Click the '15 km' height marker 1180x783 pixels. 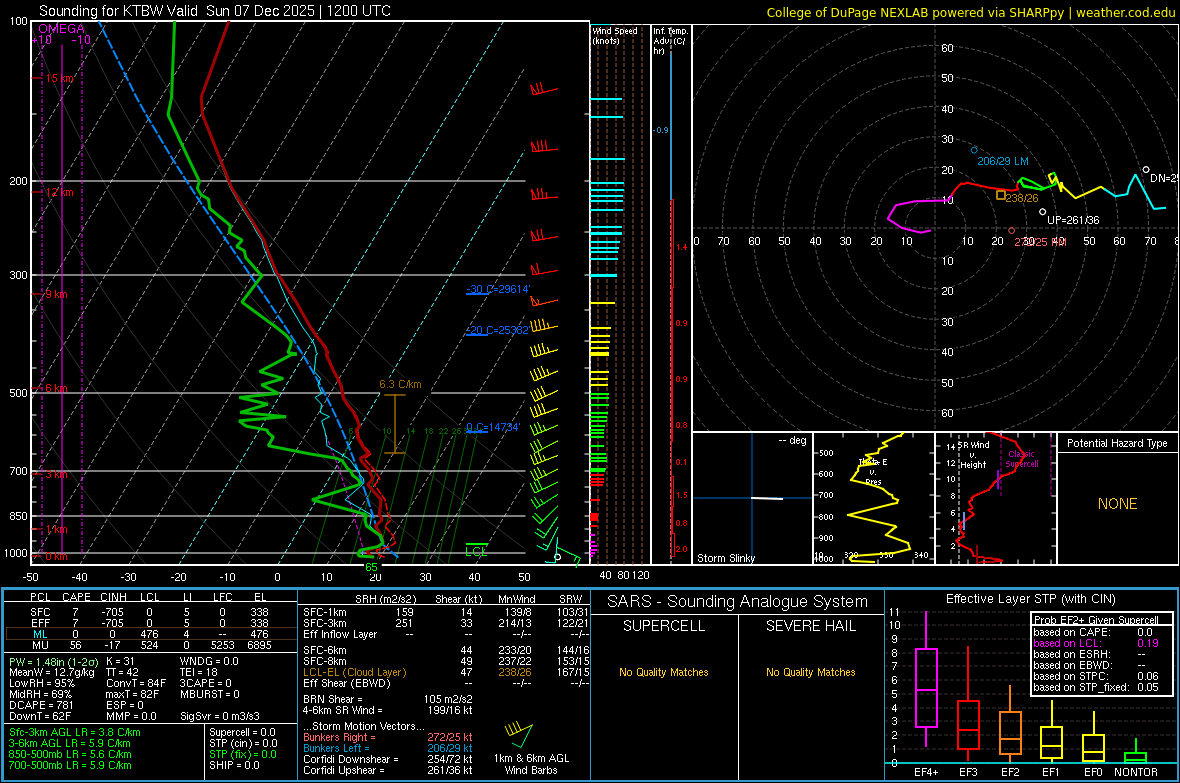[59, 78]
